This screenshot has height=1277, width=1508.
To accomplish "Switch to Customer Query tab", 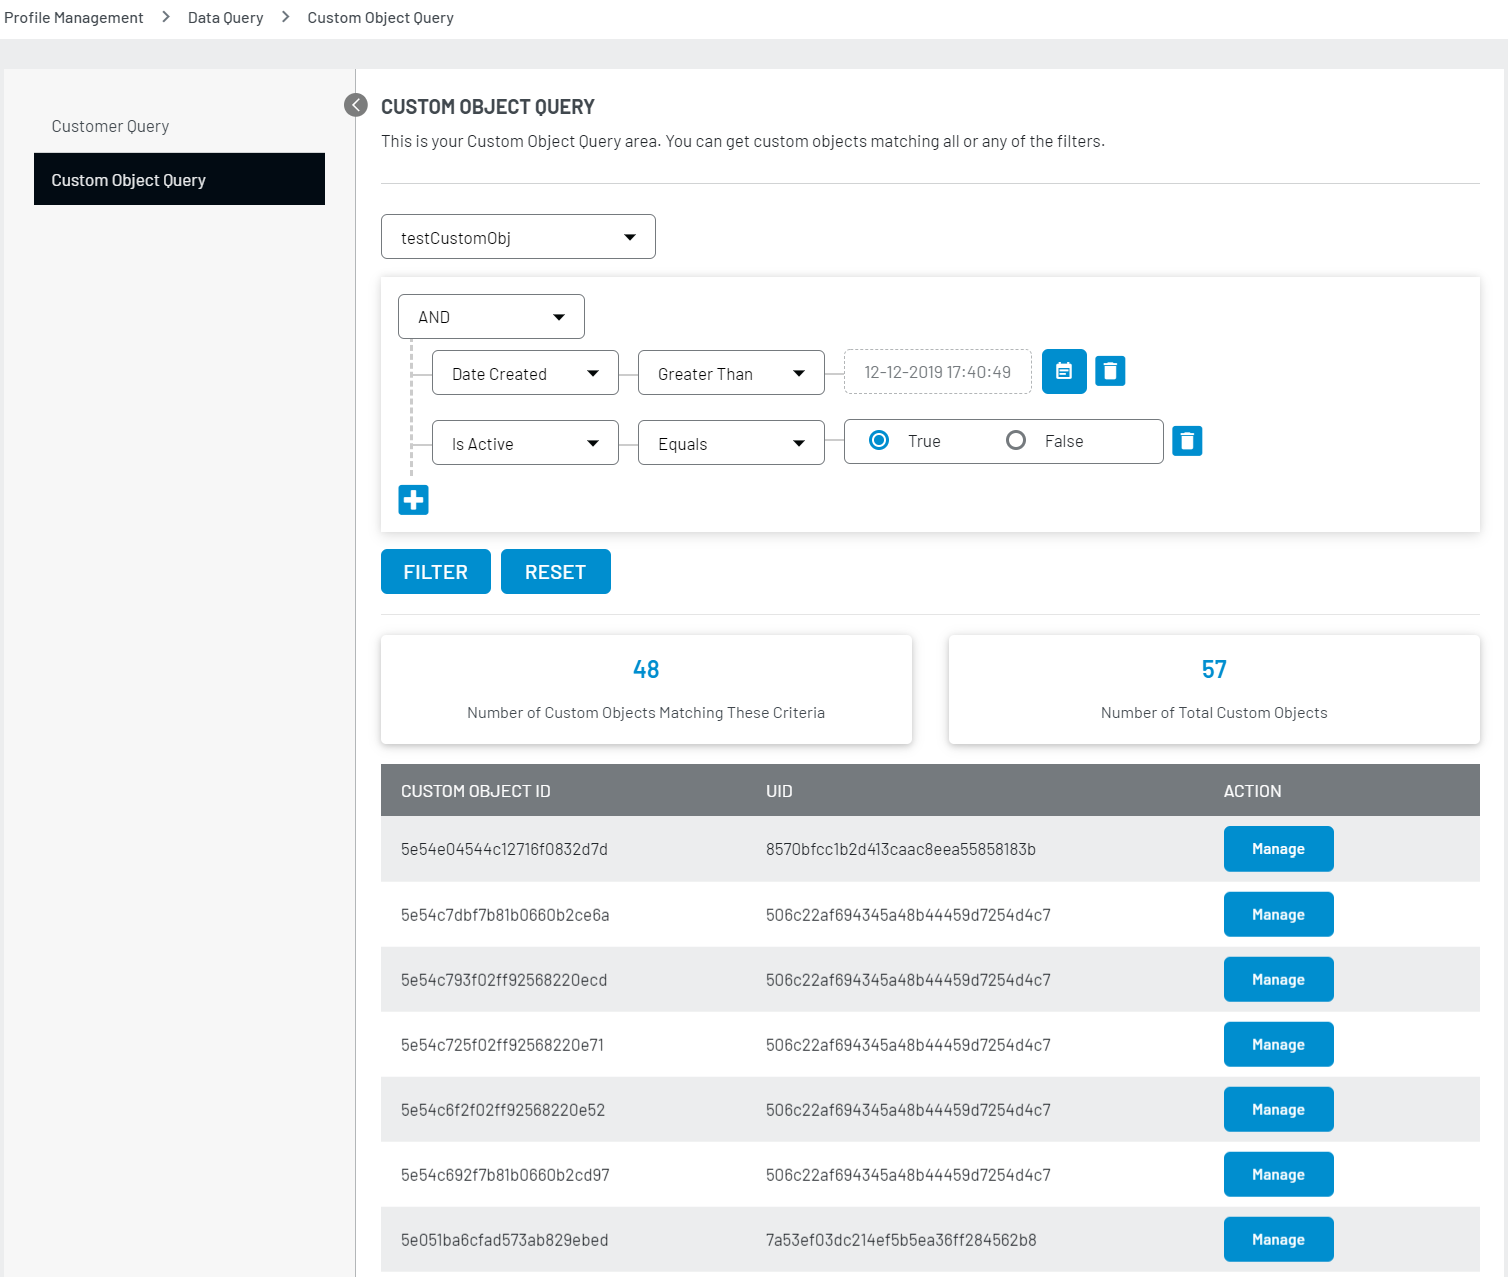I will coord(110,126).
